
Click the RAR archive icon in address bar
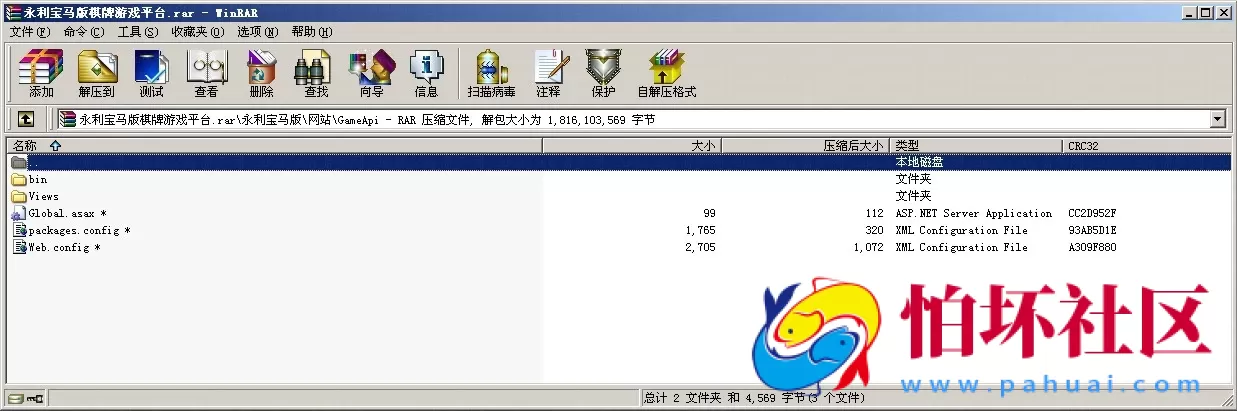pyautogui.click(x=67, y=119)
